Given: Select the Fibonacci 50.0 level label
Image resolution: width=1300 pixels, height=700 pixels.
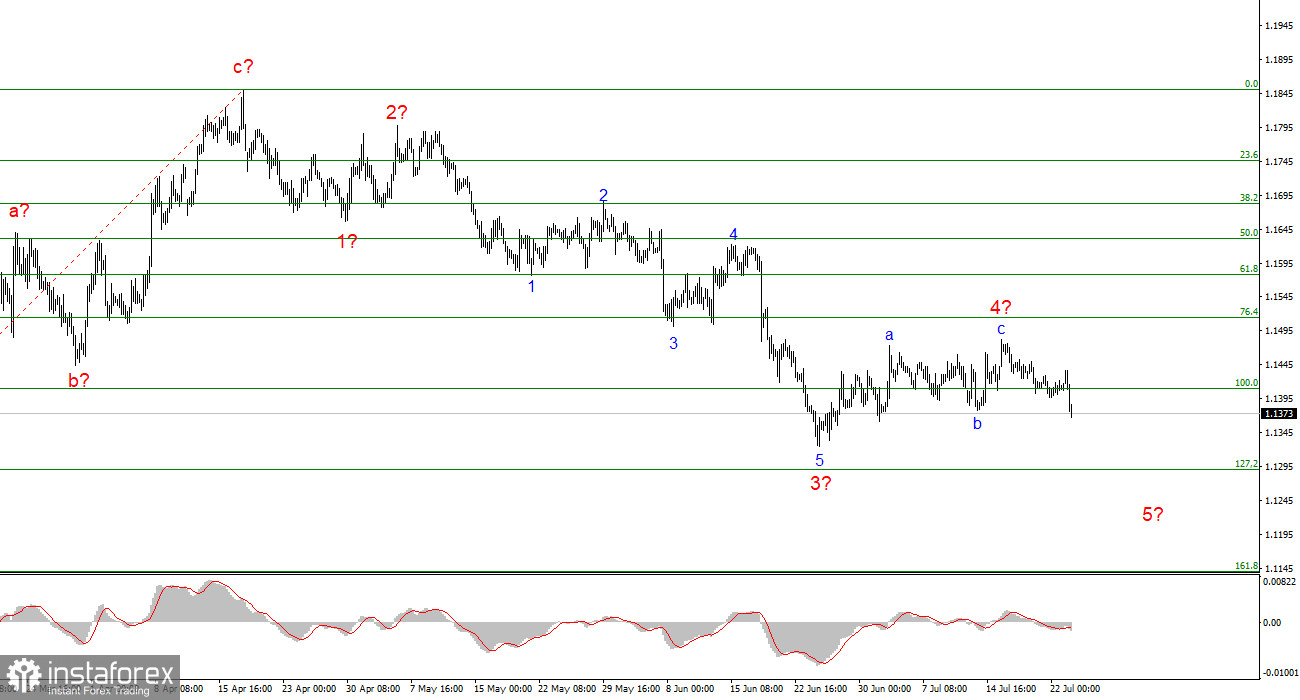Looking at the screenshot, I should 1249,232.
